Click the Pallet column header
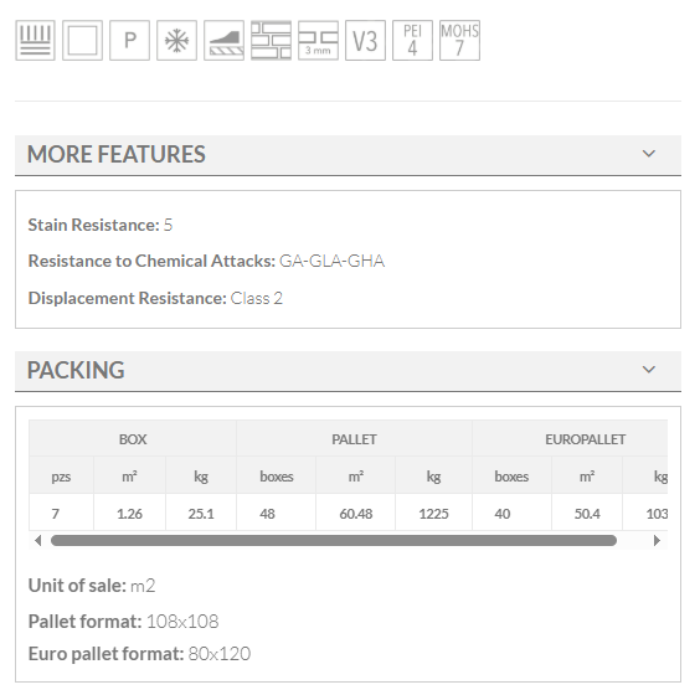The height and width of the screenshot is (700, 700). 354,439
